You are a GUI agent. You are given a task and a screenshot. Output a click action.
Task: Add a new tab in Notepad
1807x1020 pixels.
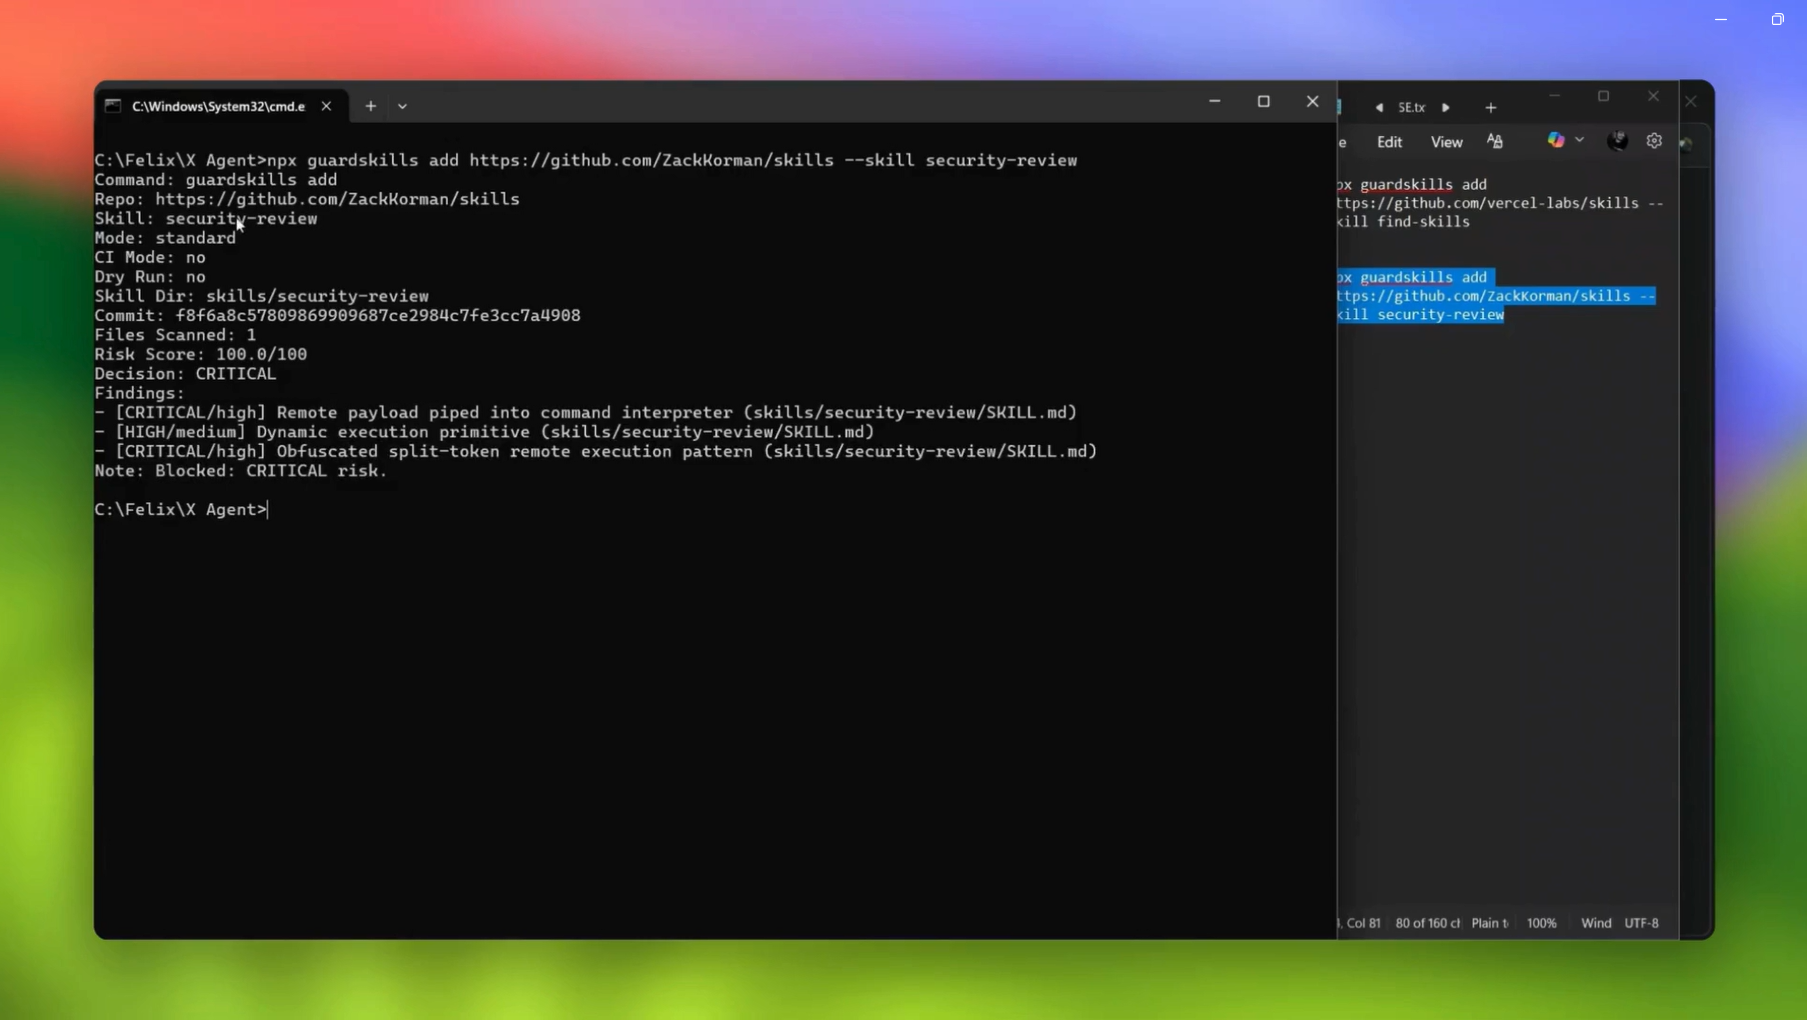[1490, 107]
